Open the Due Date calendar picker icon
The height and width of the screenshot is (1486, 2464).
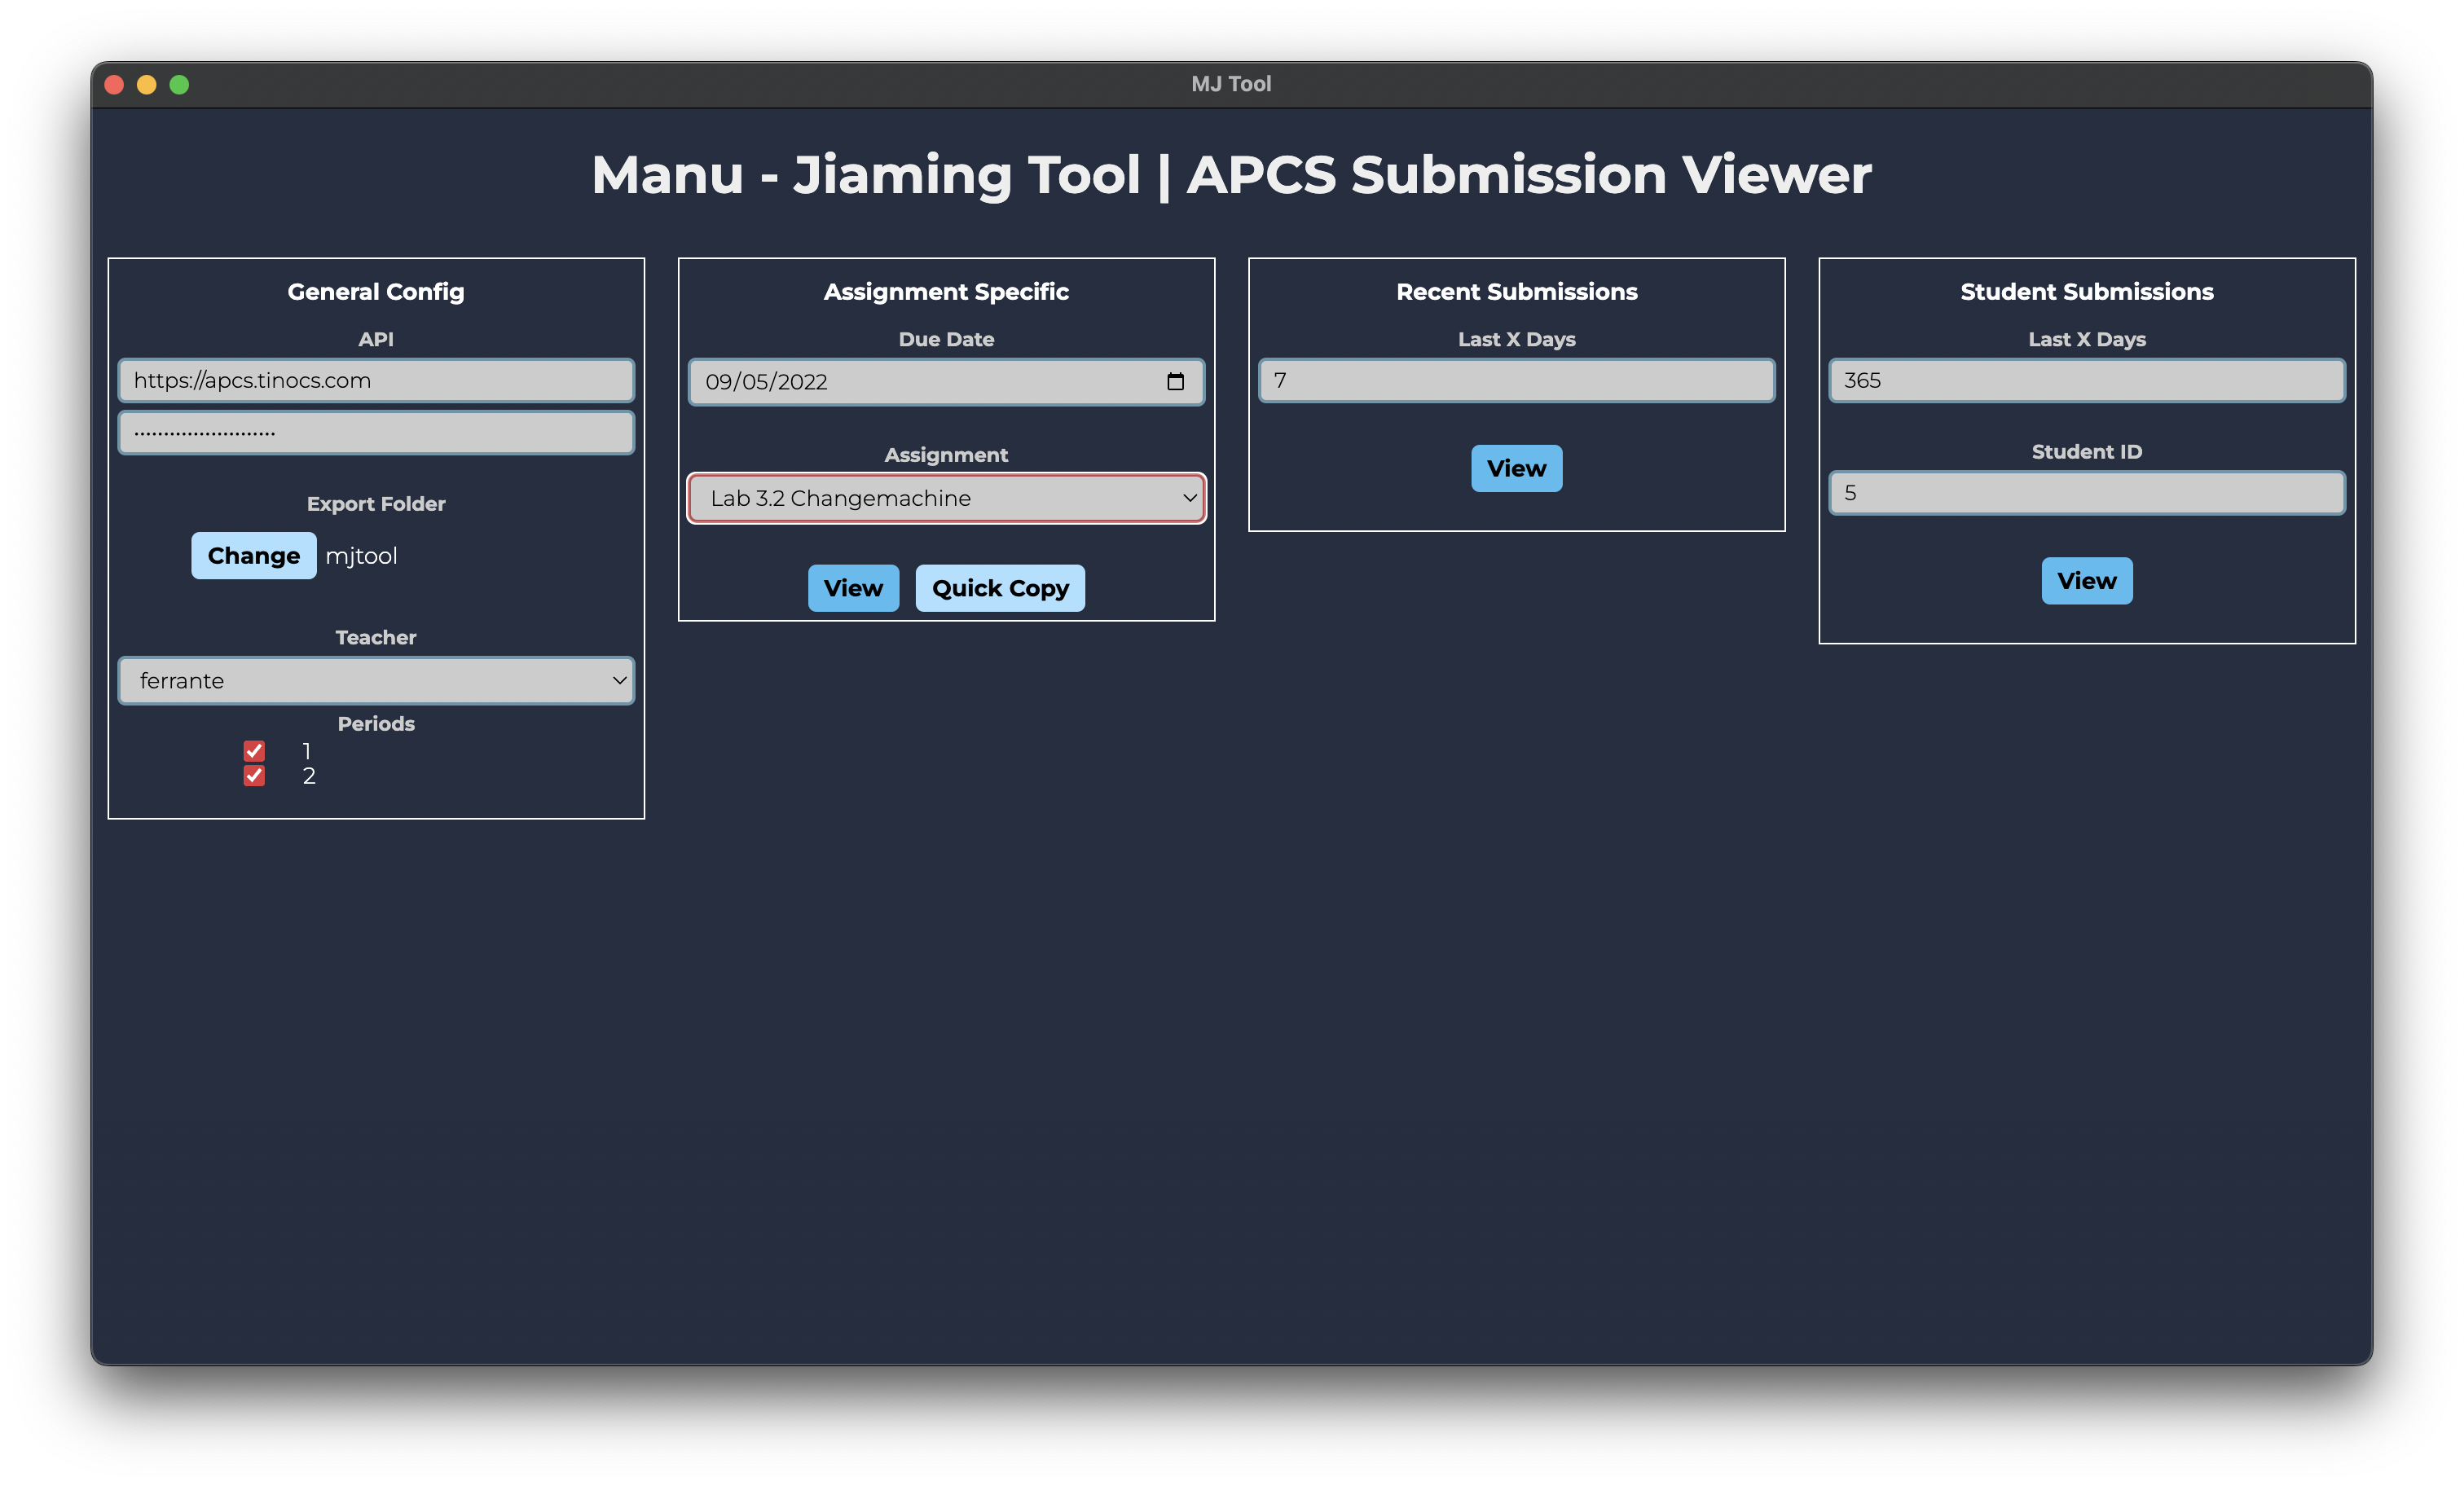(x=1175, y=381)
